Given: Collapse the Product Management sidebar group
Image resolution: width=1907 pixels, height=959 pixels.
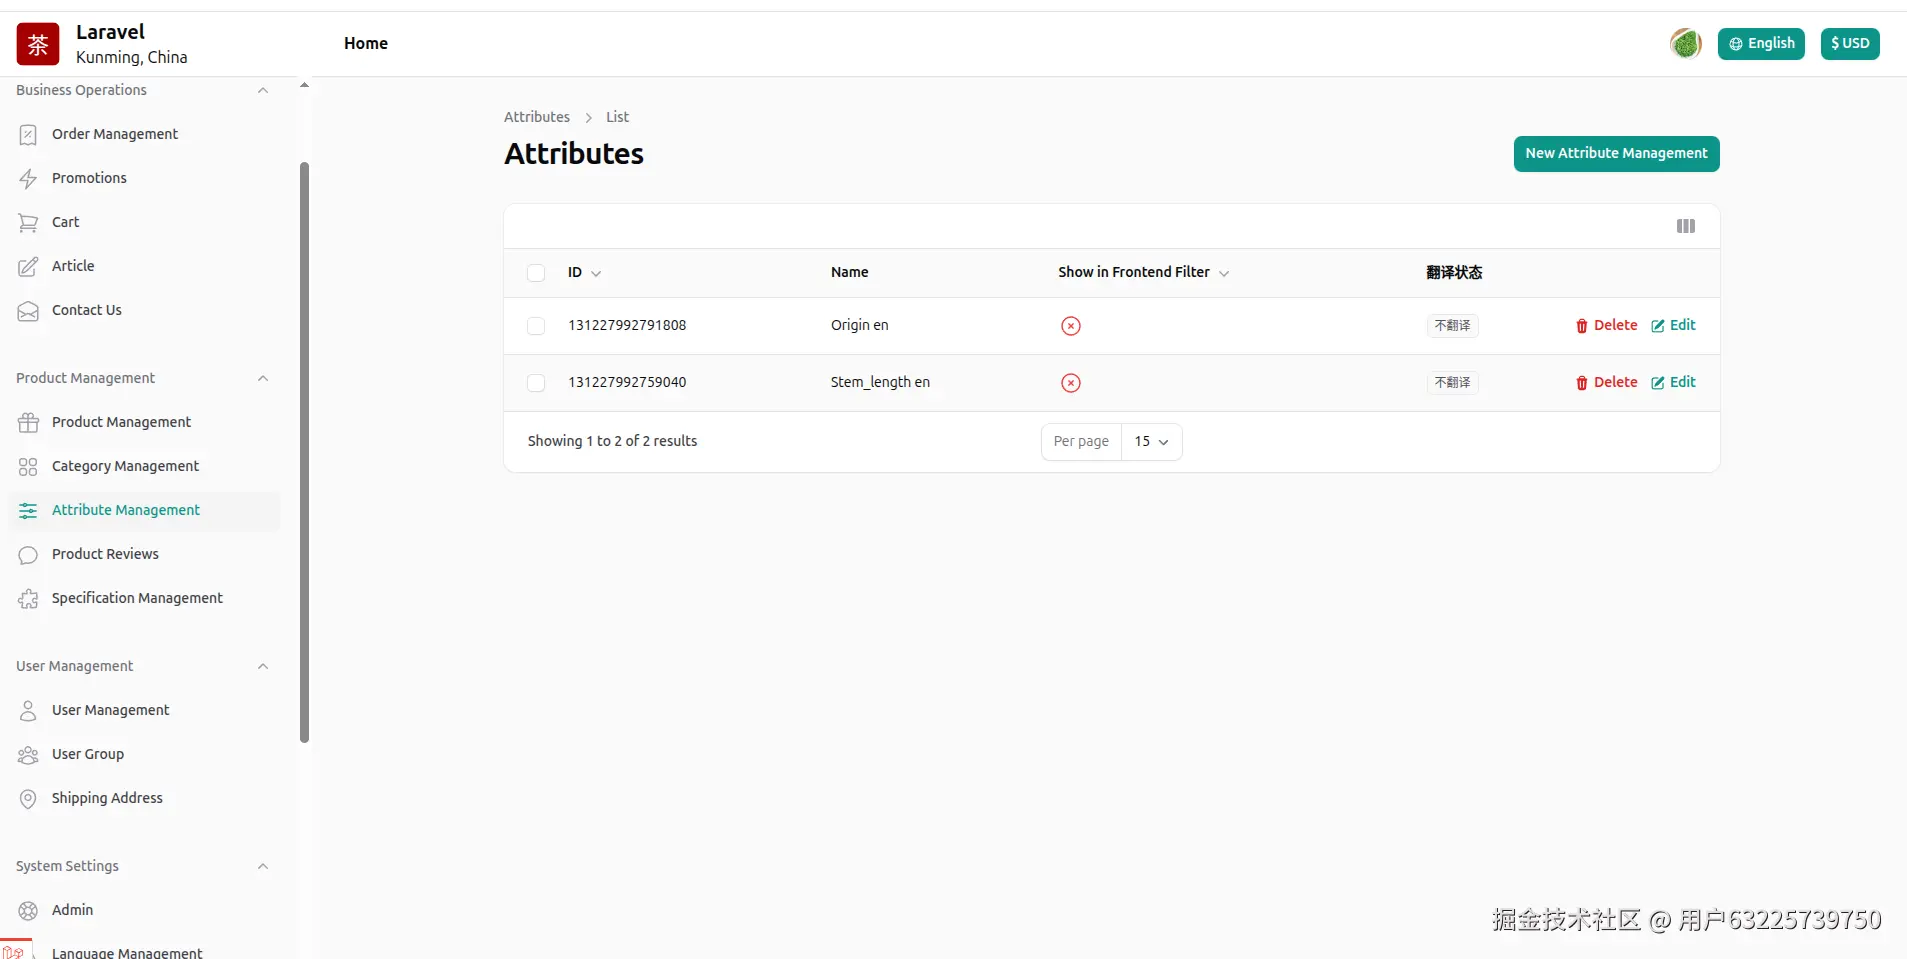Looking at the screenshot, I should click(x=263, y=378).
